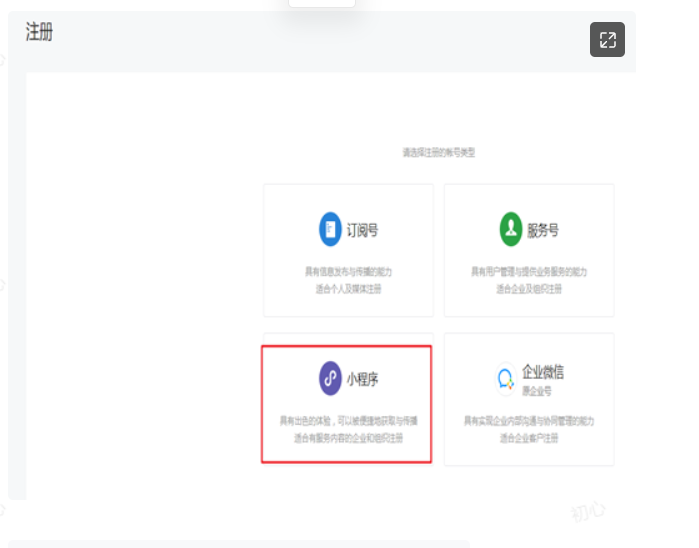Viewport: 699px width, 548px height.
Task: Click 订阅号 description 适合个人及媒体注册
Action: click(349, 289)
